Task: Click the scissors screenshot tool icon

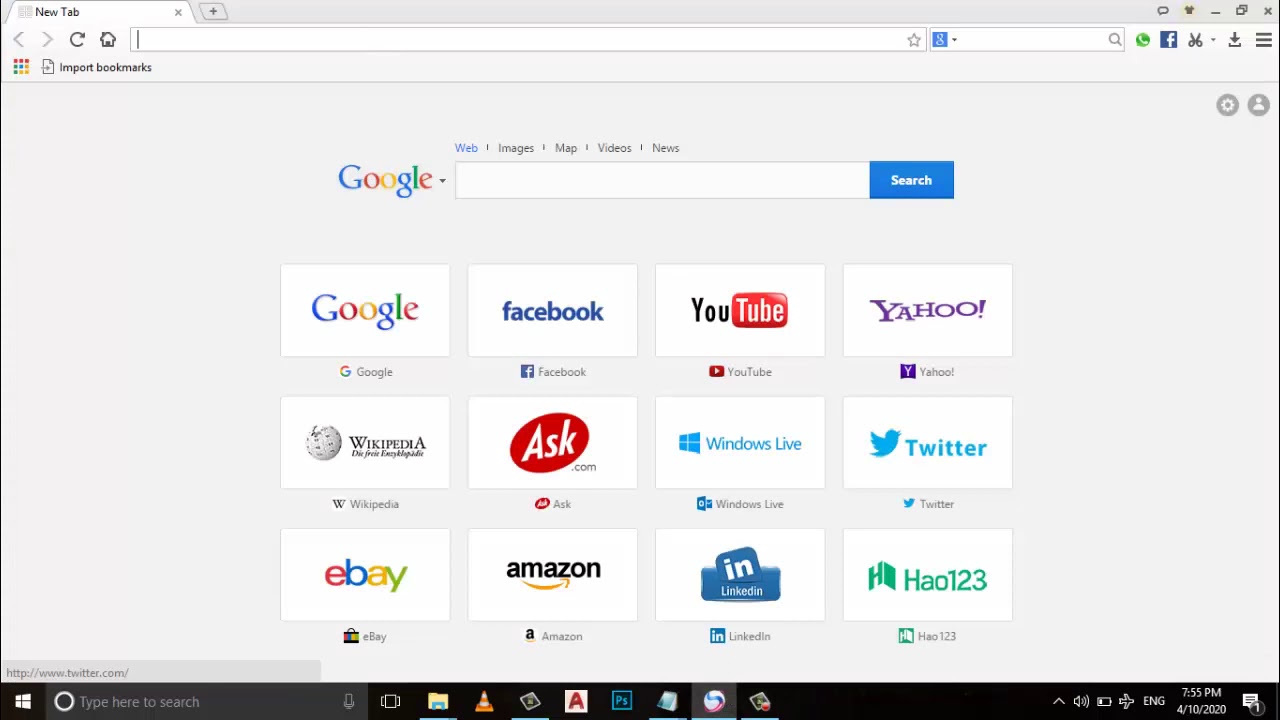Action: (1195, 40)
